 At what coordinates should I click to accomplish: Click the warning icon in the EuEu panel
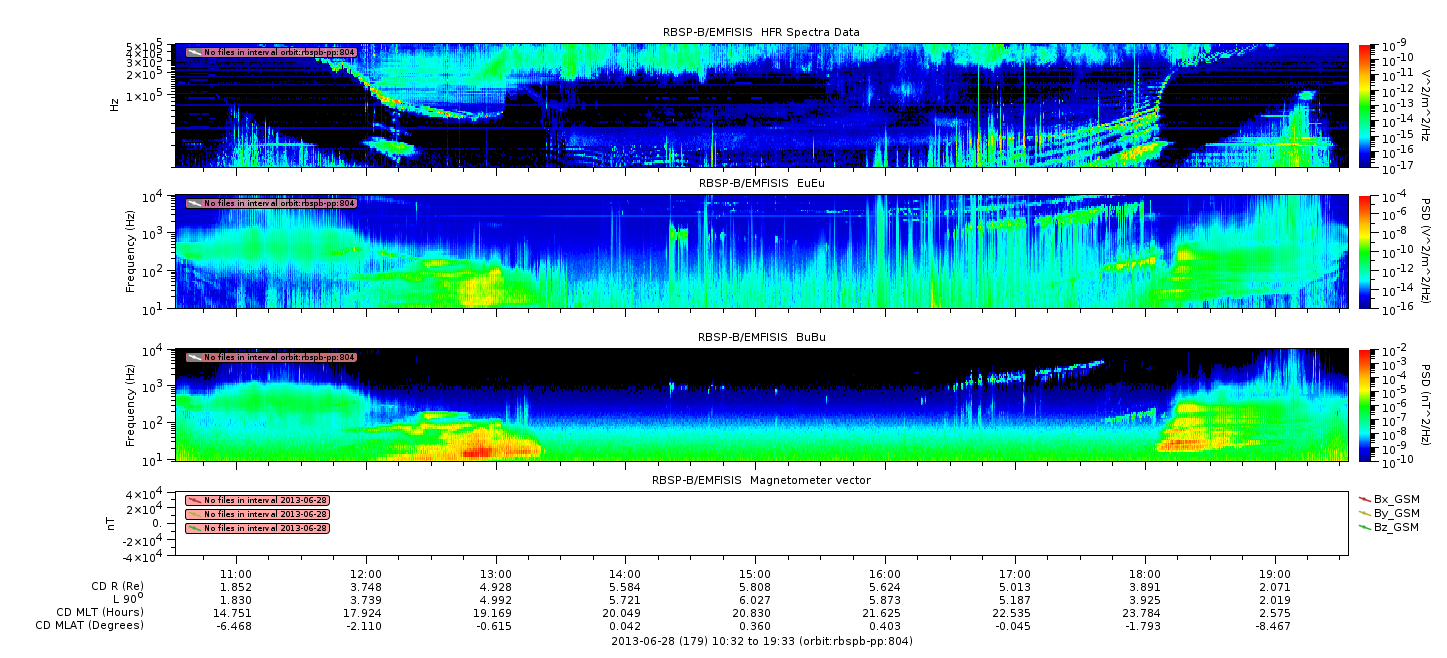(194, 203)
